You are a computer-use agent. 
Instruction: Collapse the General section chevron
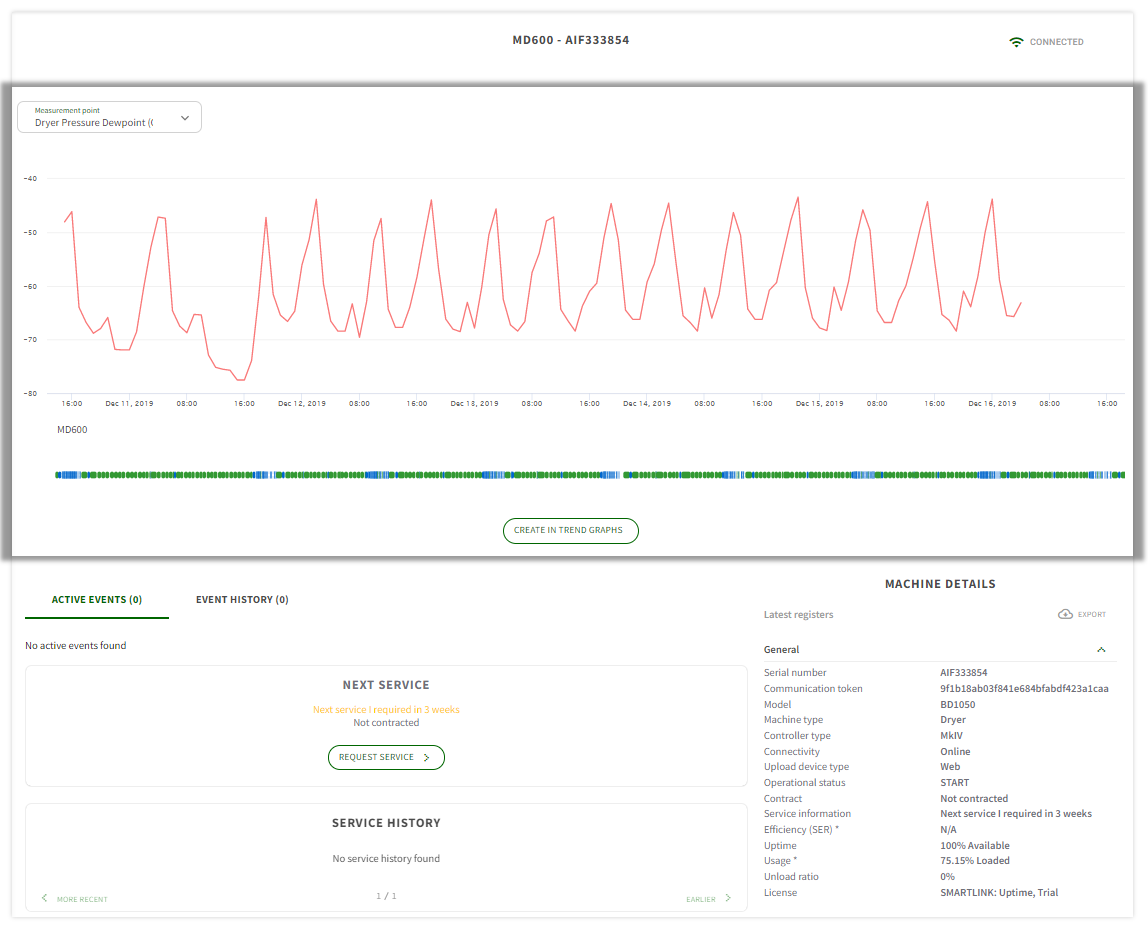(x=1101, y=649)
